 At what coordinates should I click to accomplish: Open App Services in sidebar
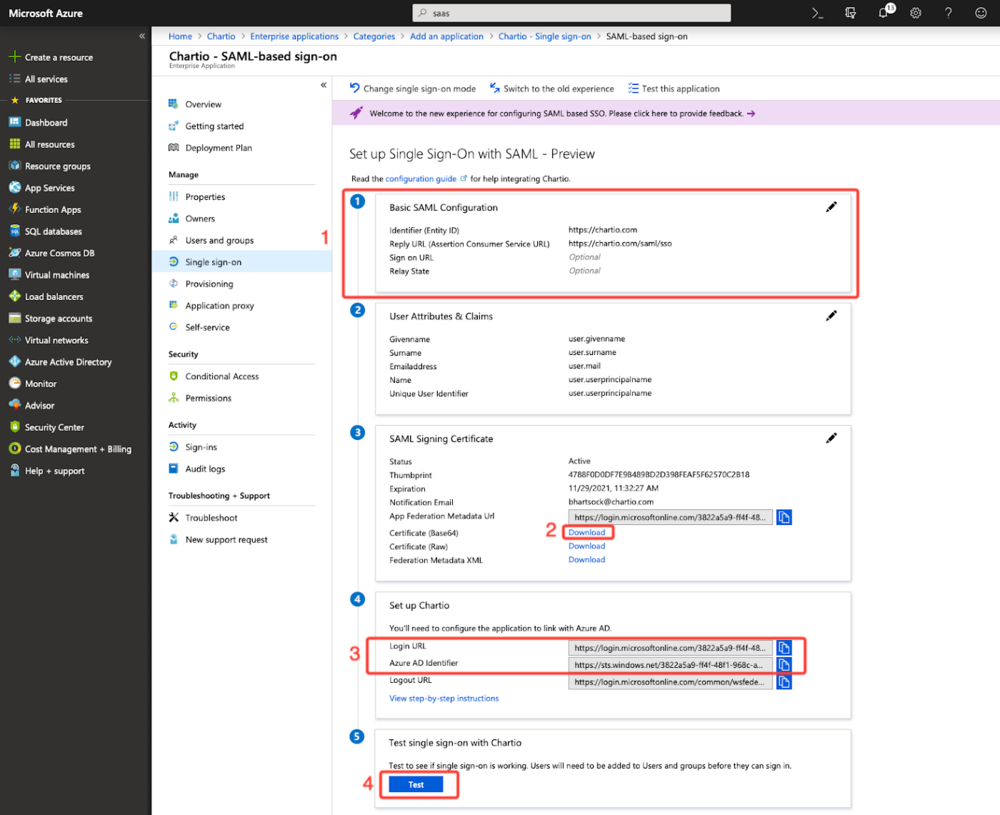point(49,187)
